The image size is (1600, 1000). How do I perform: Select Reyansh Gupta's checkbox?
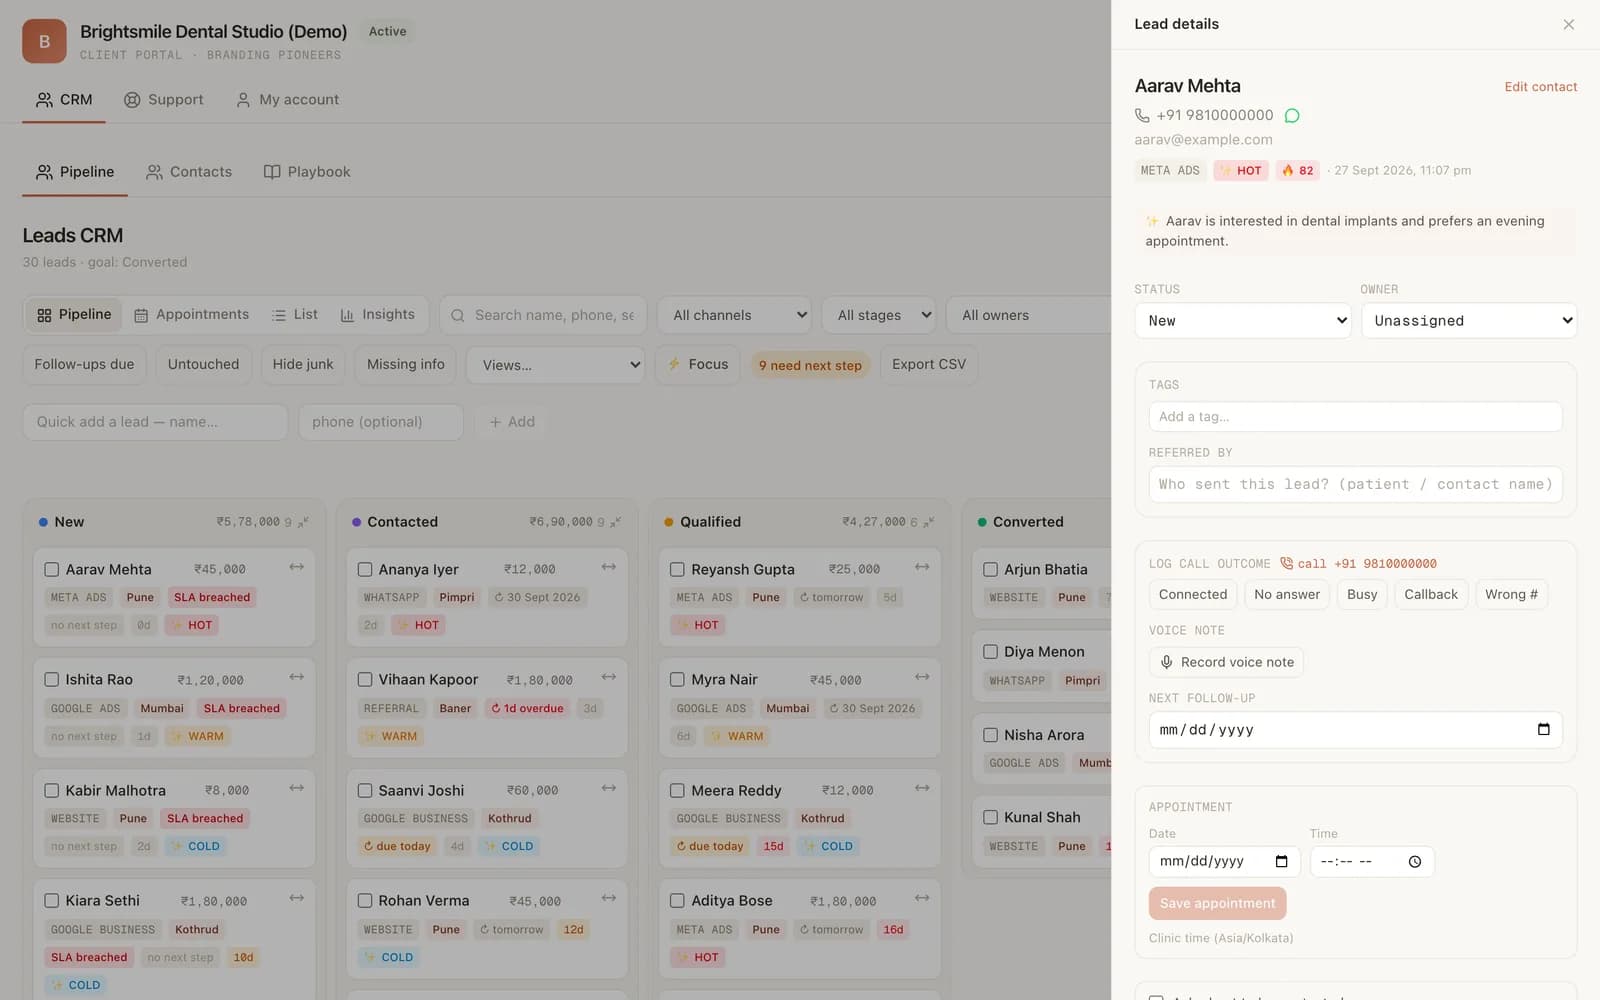[677, 569]
